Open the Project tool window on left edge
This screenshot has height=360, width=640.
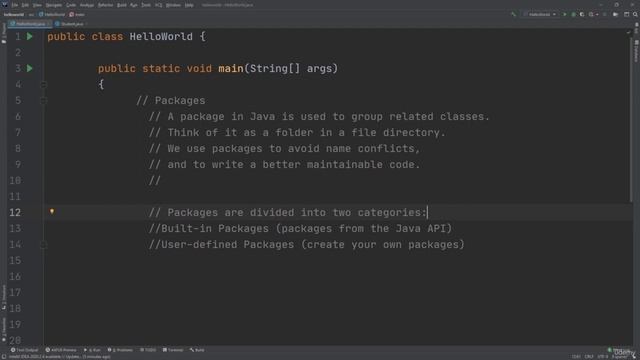(x=4, y=33)
